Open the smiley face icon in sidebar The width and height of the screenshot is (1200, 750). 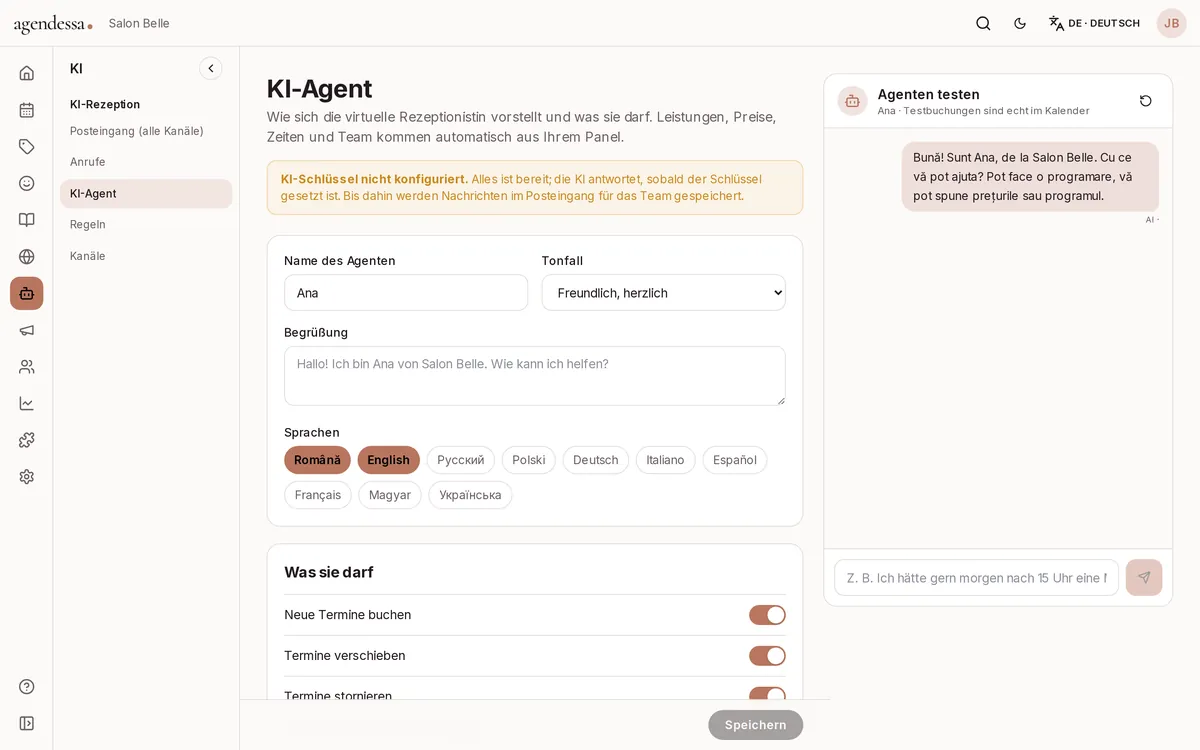(x=27, y=183)
